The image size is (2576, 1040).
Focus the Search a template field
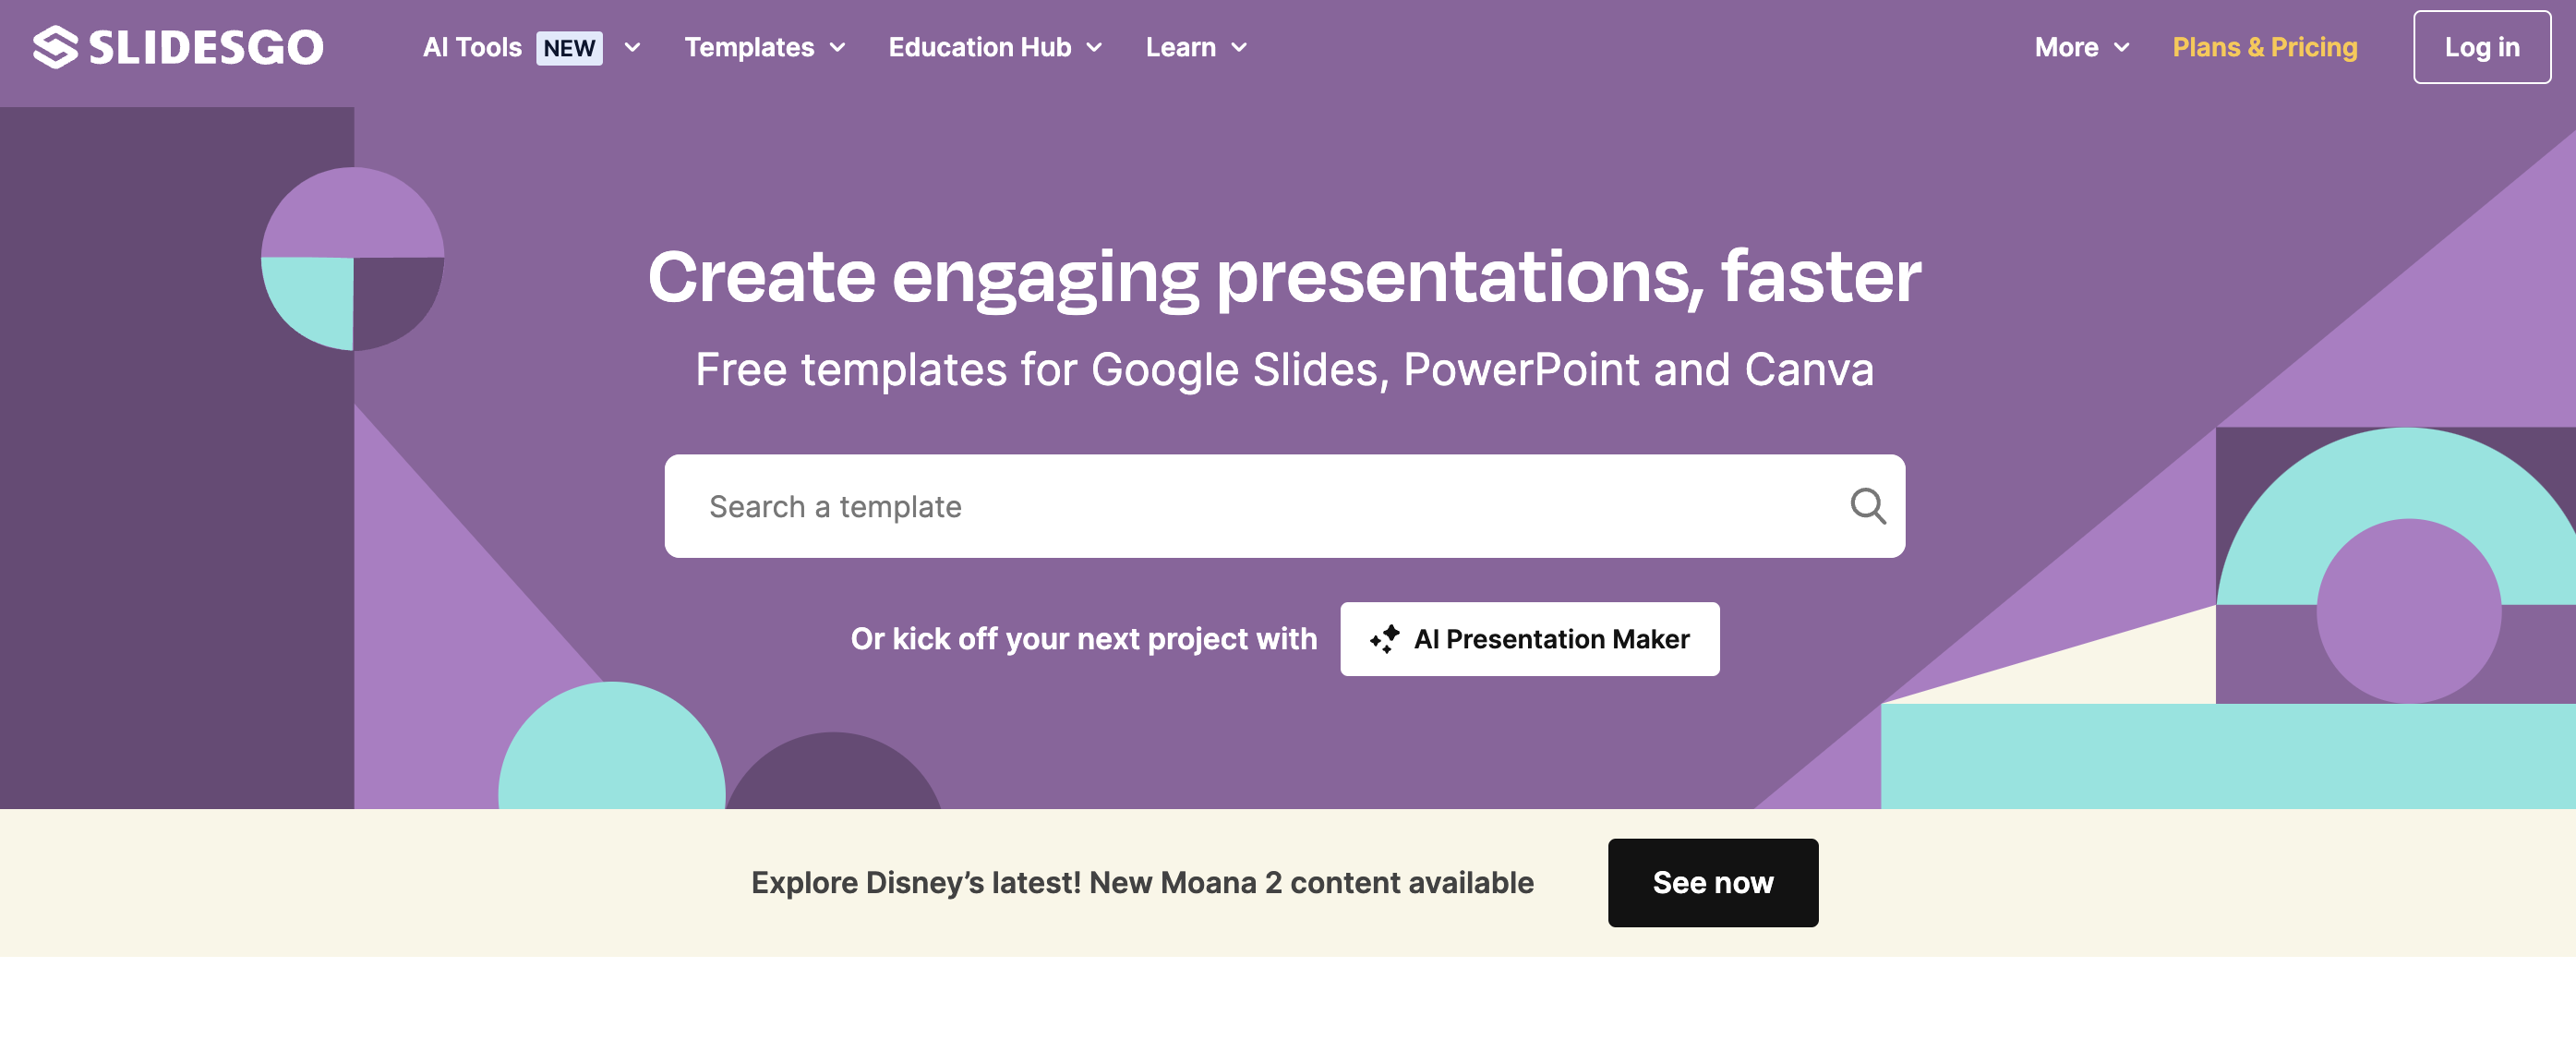pyautogui.click(x=1284, y=506)
